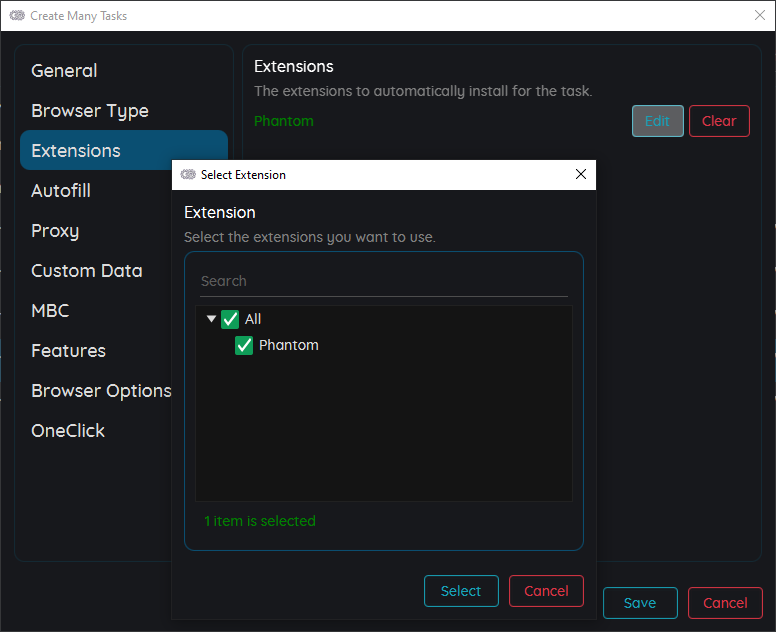This screenshot has width=776, height=632.
Task: Confirm with the Select button
Action: coord(461,591)
